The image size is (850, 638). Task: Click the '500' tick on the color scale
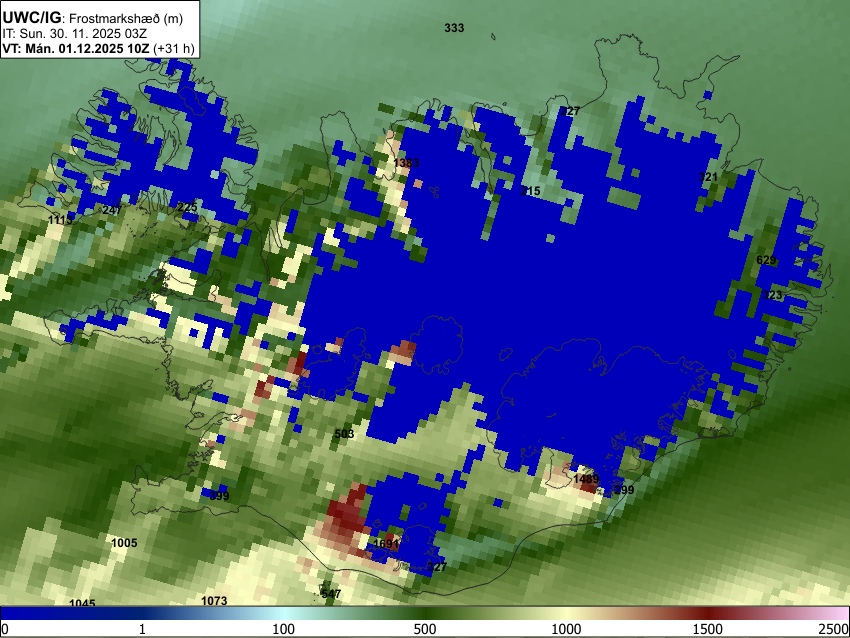click(425, 629)
